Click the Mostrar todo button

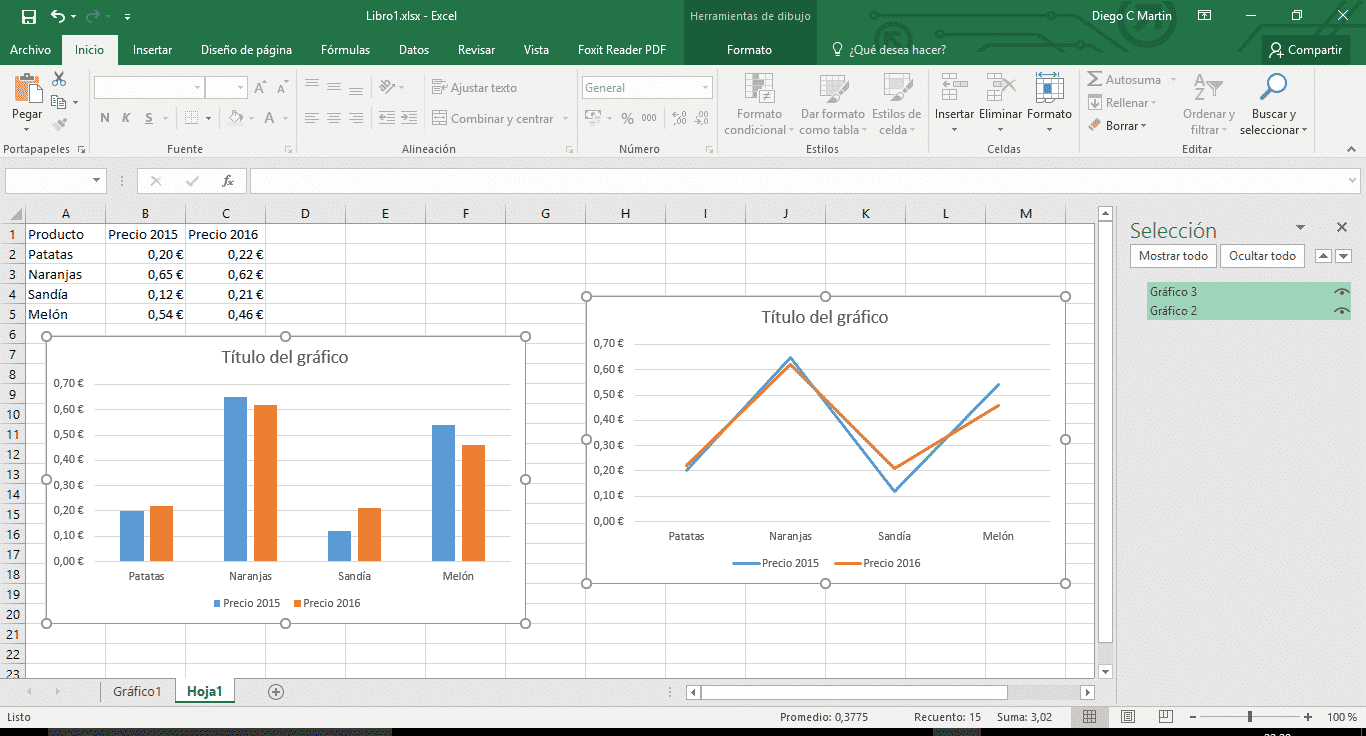click(1172, 256)
